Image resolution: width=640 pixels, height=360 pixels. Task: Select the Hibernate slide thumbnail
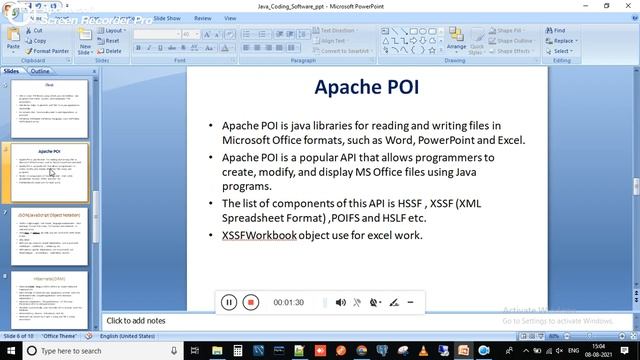[x=49, y=300]
